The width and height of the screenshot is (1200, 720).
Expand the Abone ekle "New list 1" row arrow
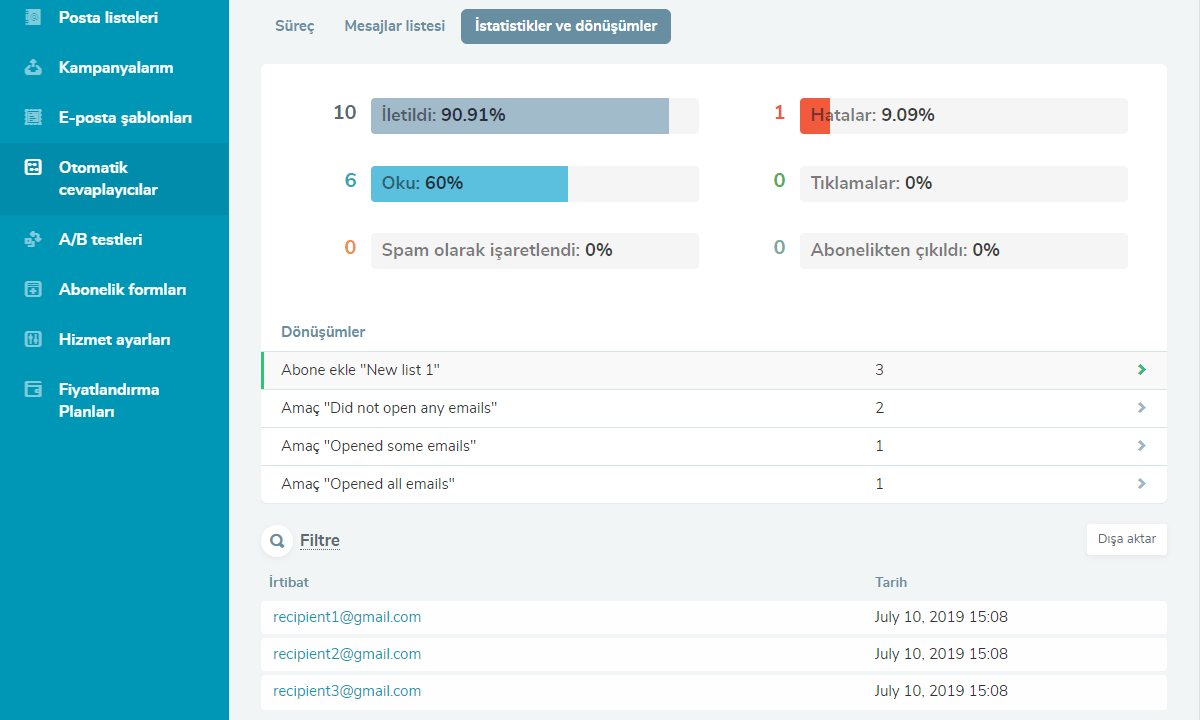[1141, 370]
